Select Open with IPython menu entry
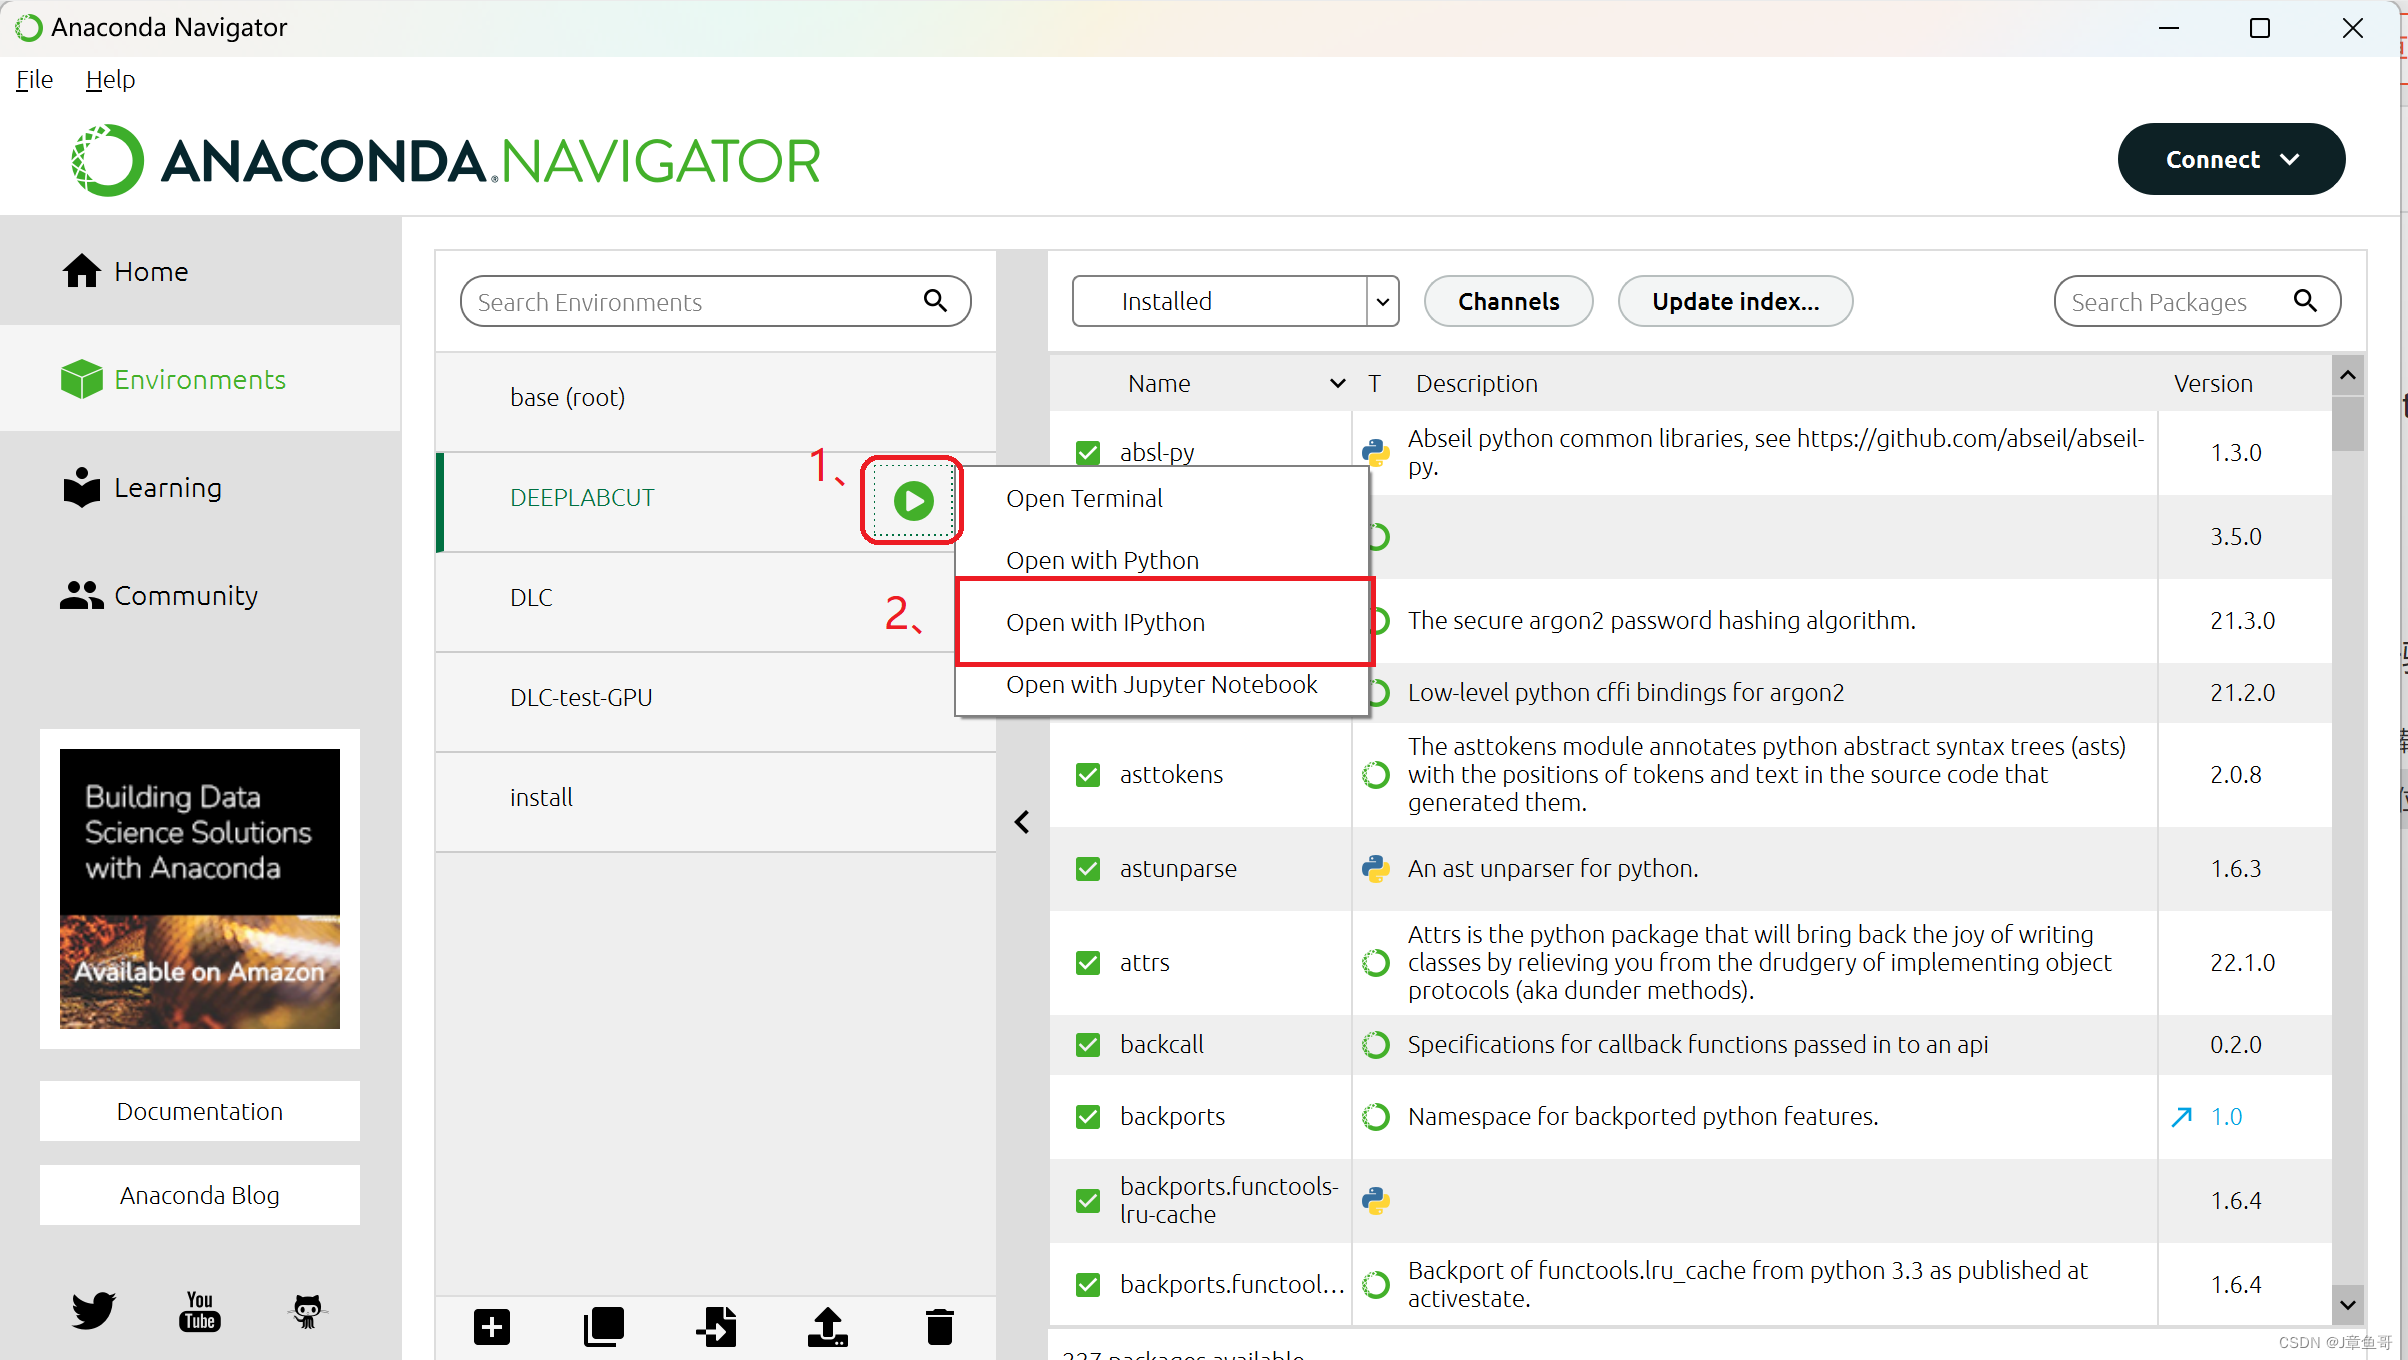Viewport: 2408px width, 1360px height. (x=1105, y=622)
